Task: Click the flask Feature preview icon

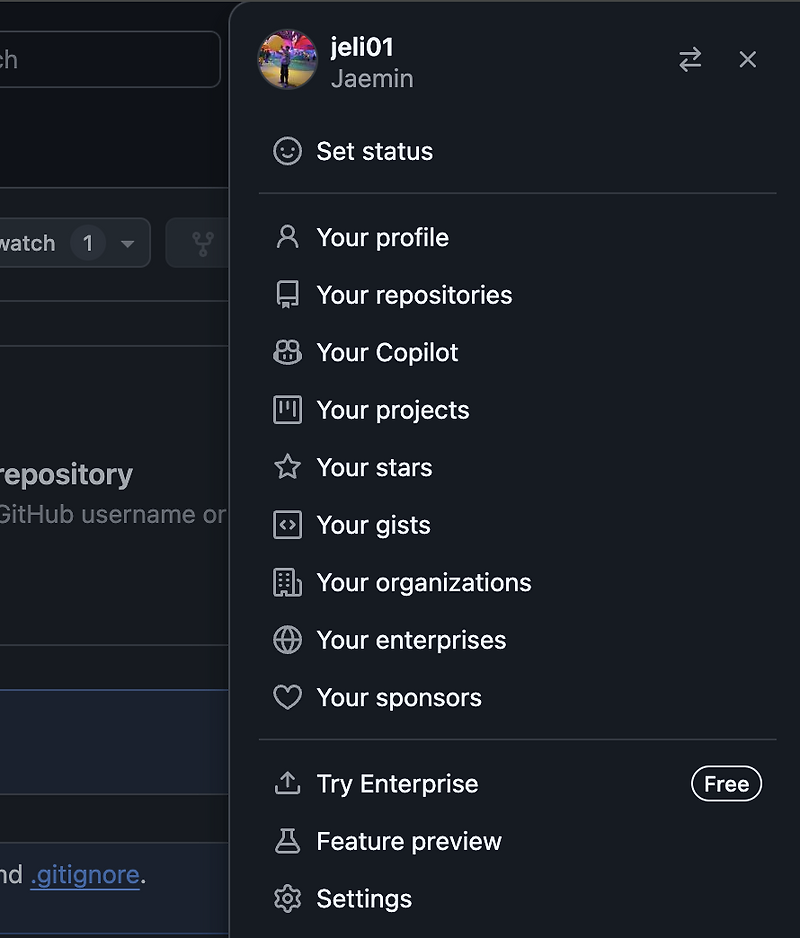Action: [x=288, y=842]
